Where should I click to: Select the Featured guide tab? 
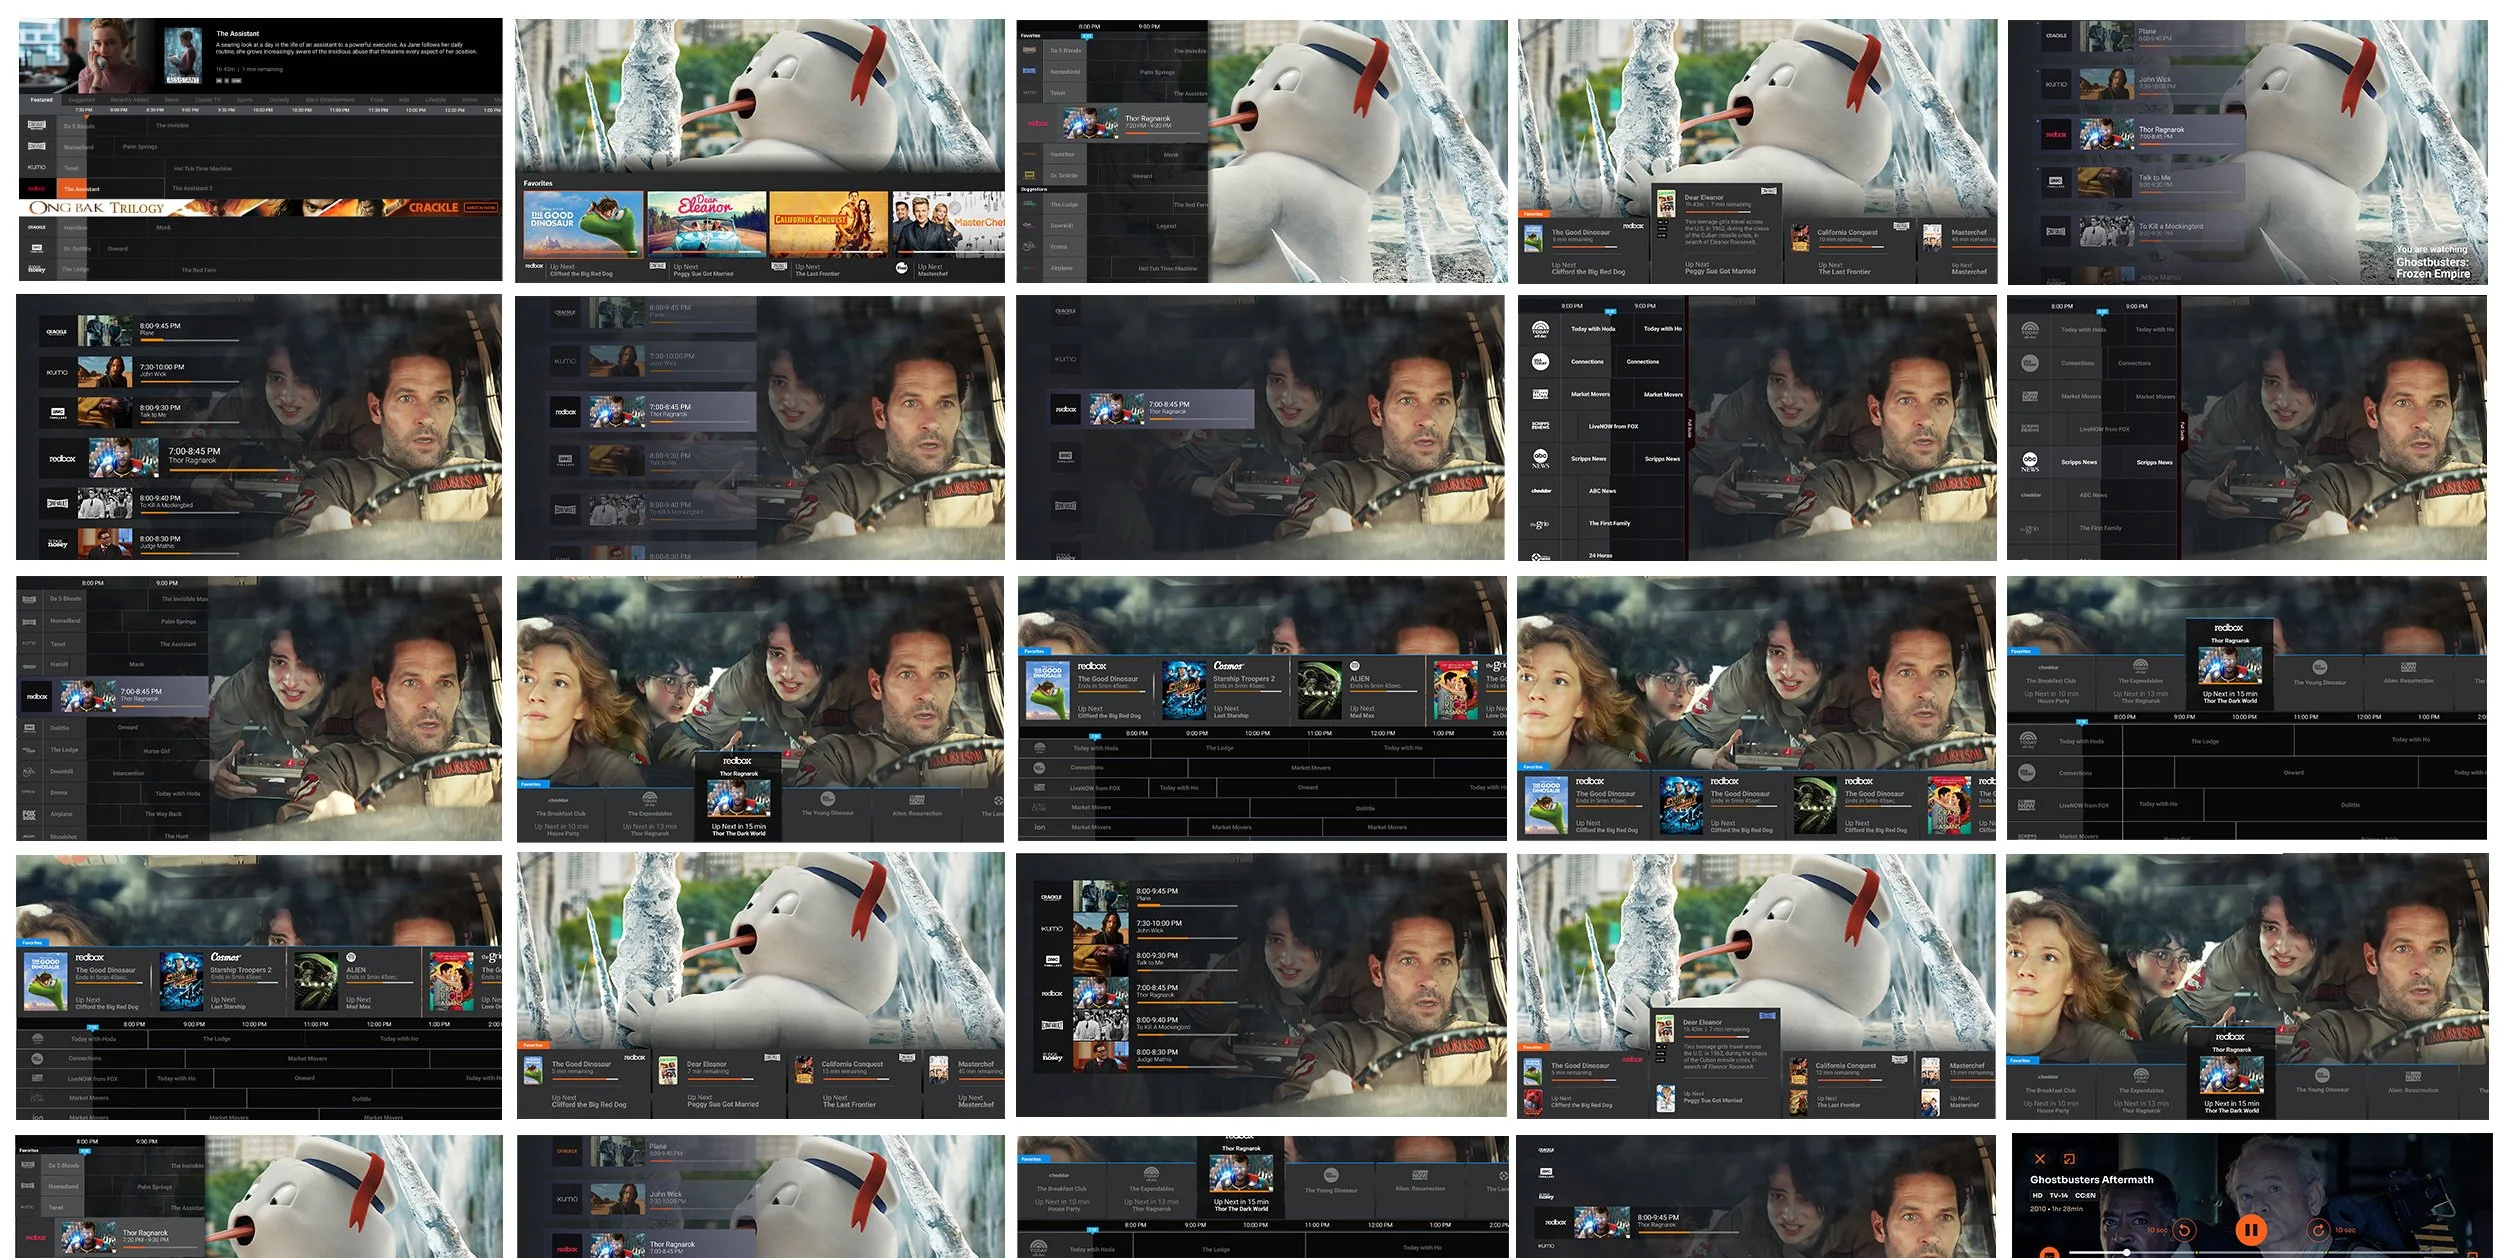click(41, 100)
